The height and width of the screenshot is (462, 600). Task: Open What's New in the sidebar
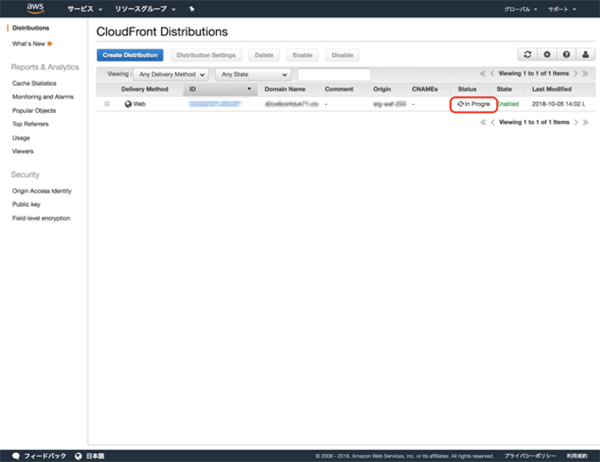coord(29,44)
